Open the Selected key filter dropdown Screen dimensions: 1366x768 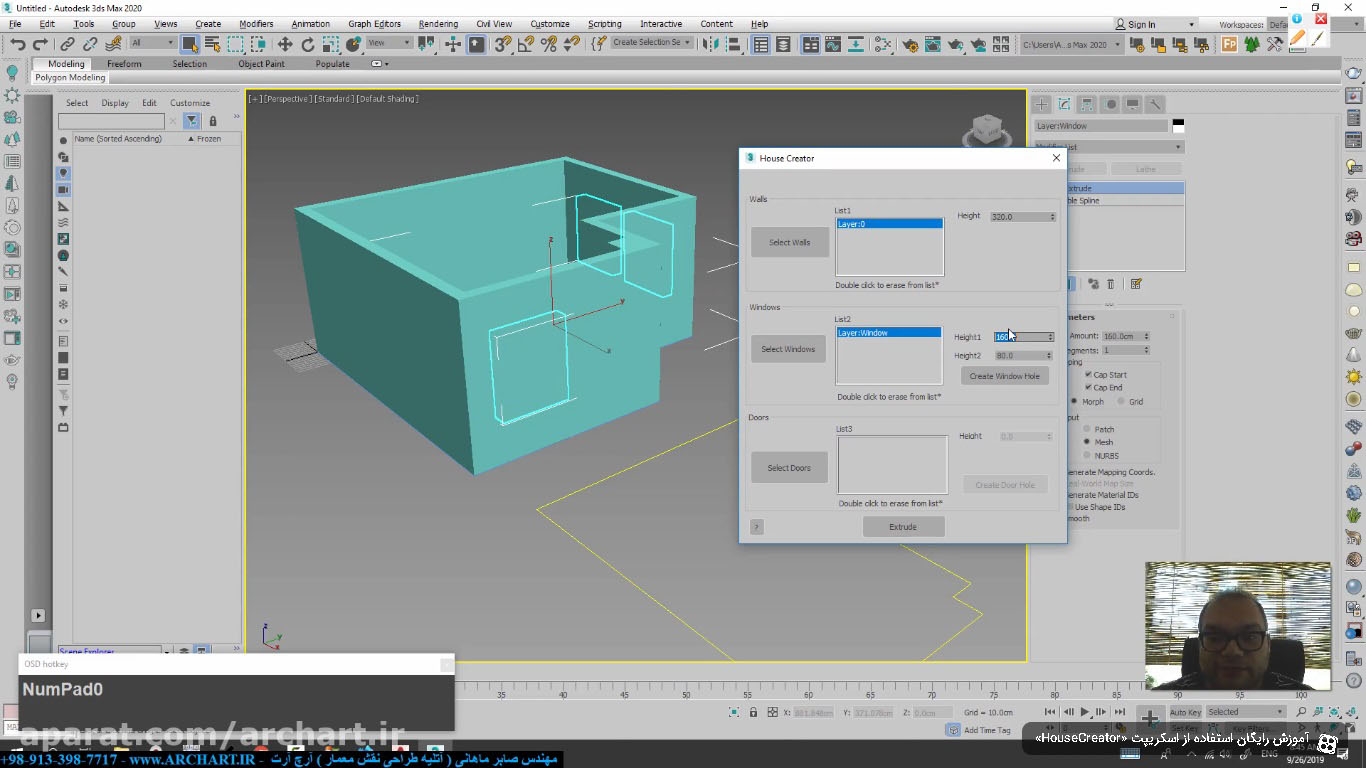pos(1245,712)
